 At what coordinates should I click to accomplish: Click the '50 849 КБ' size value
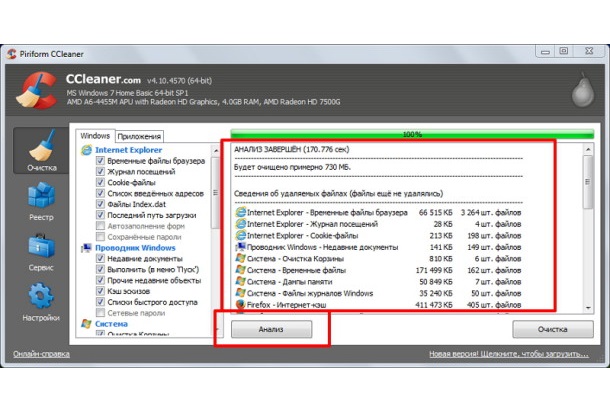[436, 282]
